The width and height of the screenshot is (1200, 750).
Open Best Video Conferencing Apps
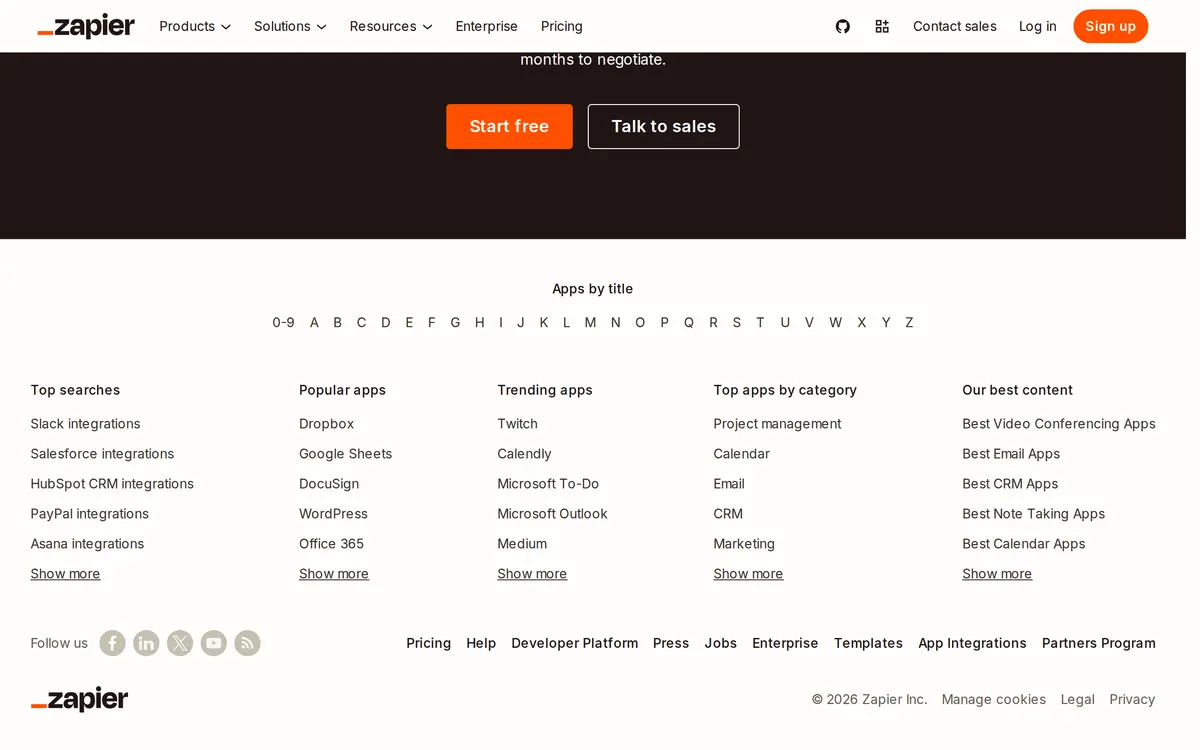click(1059, 424)
